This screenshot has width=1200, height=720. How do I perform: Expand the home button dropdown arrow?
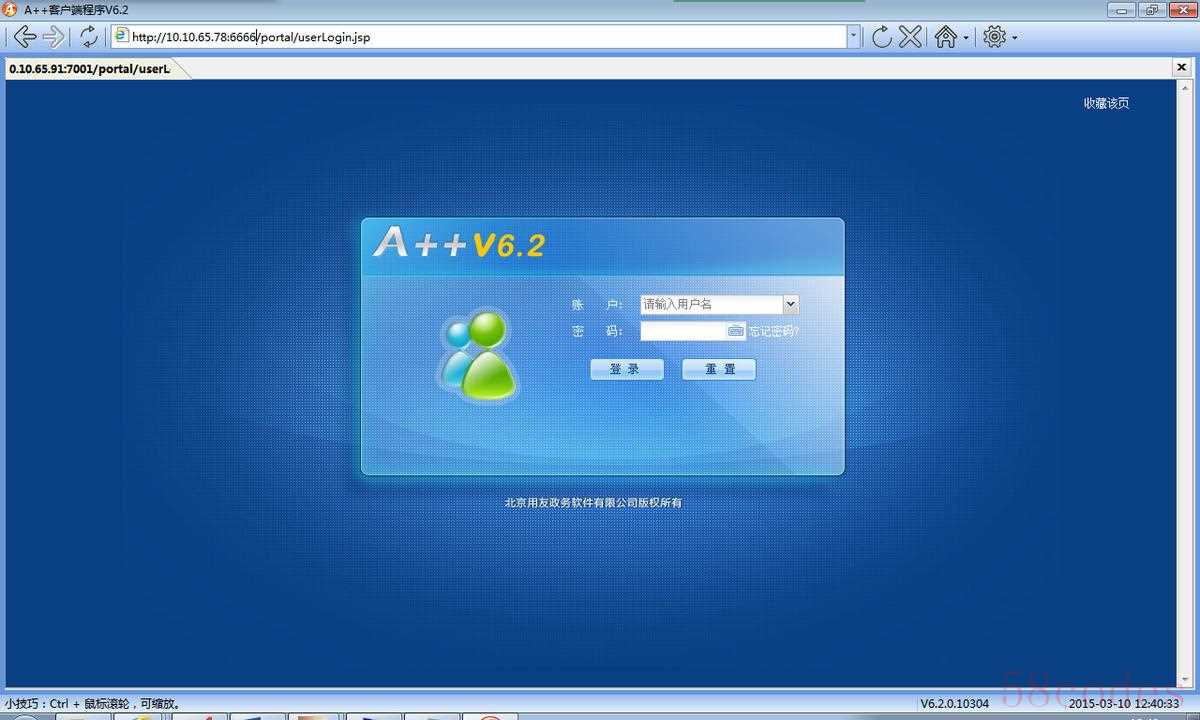pos(967,38)
